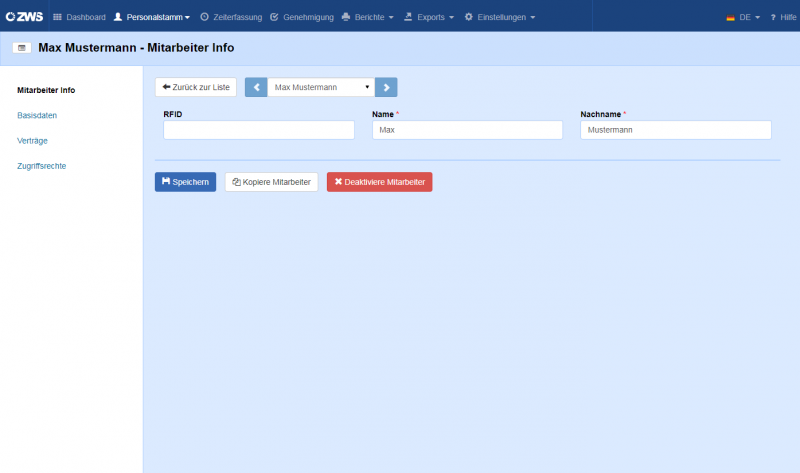Screen dimensions: 800x473
Task: Go to previous employee arrow
Action: [256, 87]
